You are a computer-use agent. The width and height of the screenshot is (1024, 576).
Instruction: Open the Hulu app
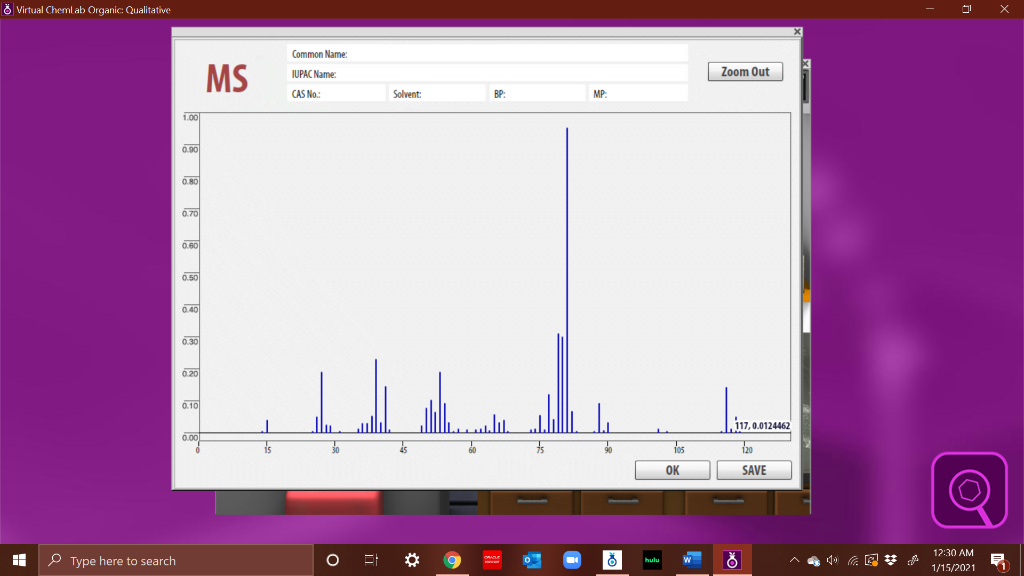pyautogui.click(x=651, y=560)
